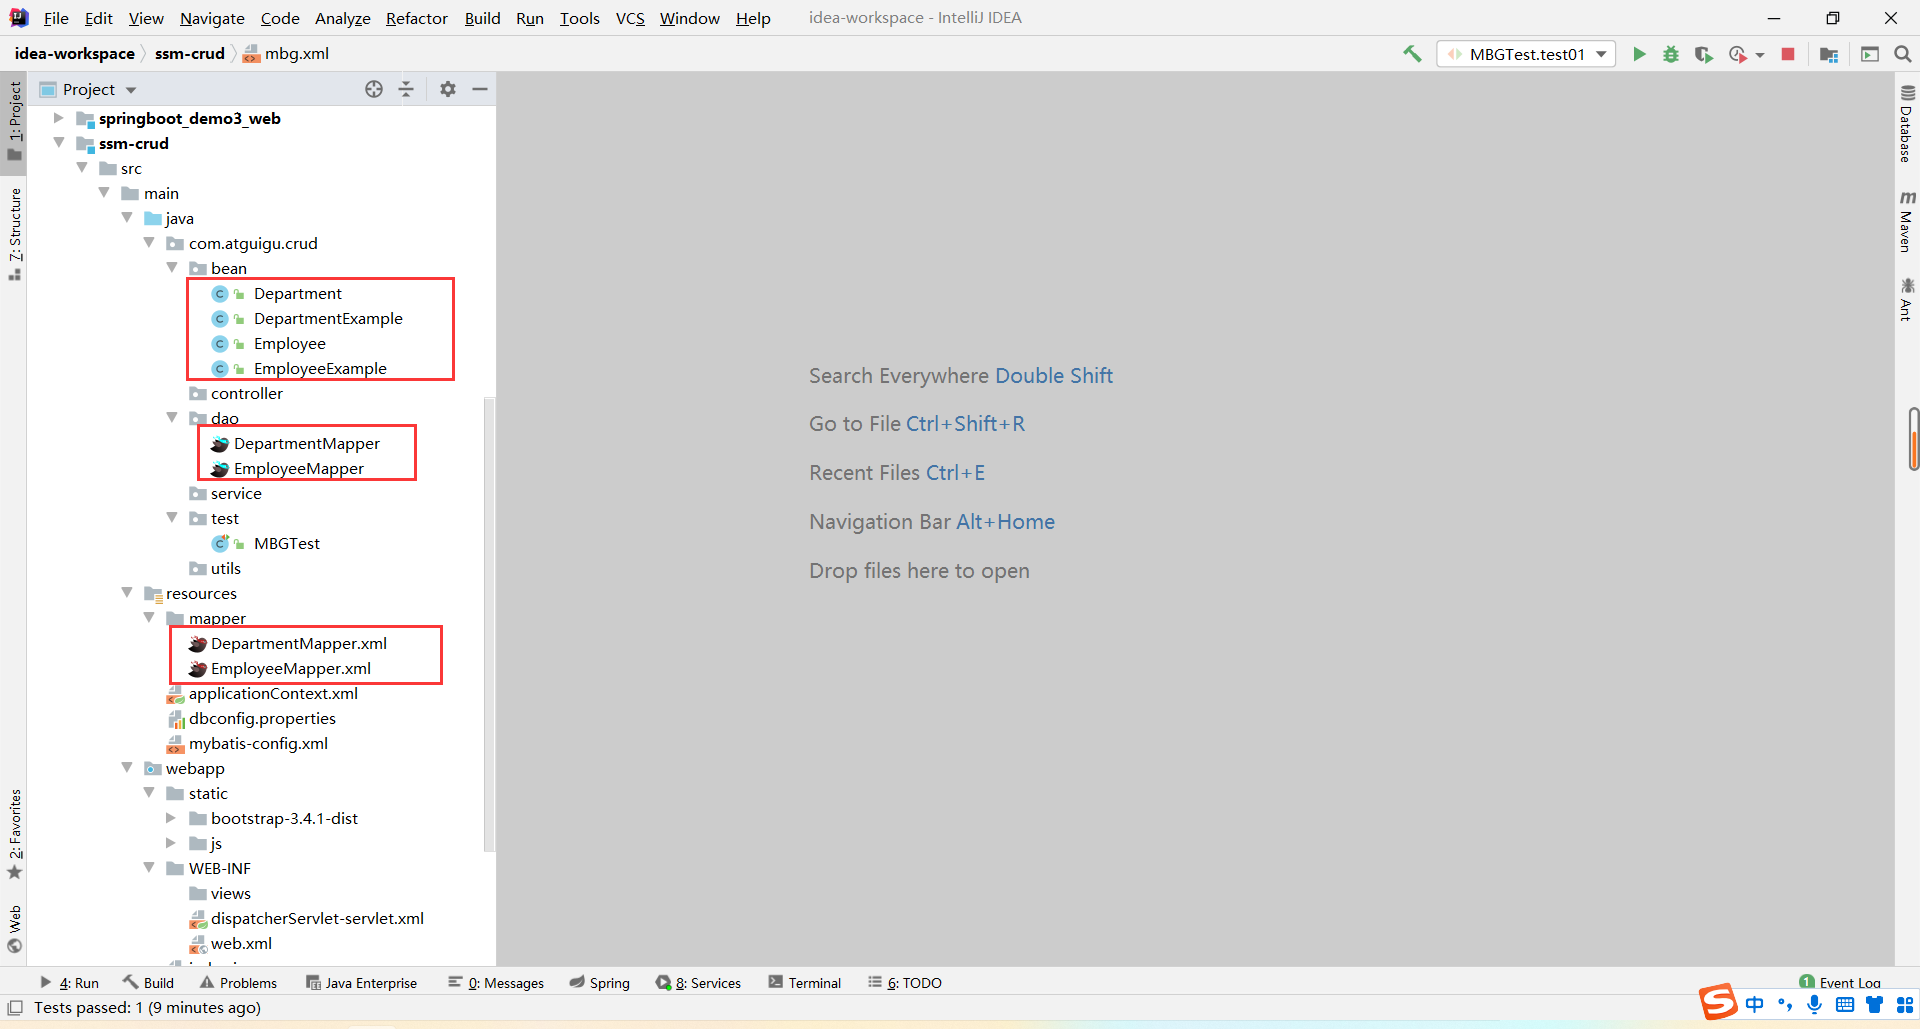Click the idea-workspace breadcrumb

point(74,54)
